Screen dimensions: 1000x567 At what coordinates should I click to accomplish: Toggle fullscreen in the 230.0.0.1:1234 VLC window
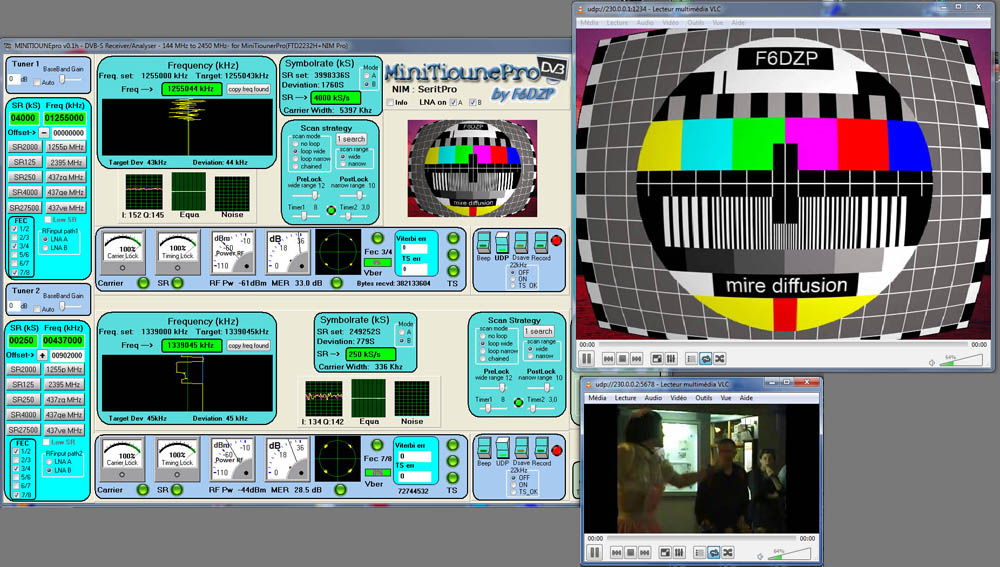pos(658,359)
